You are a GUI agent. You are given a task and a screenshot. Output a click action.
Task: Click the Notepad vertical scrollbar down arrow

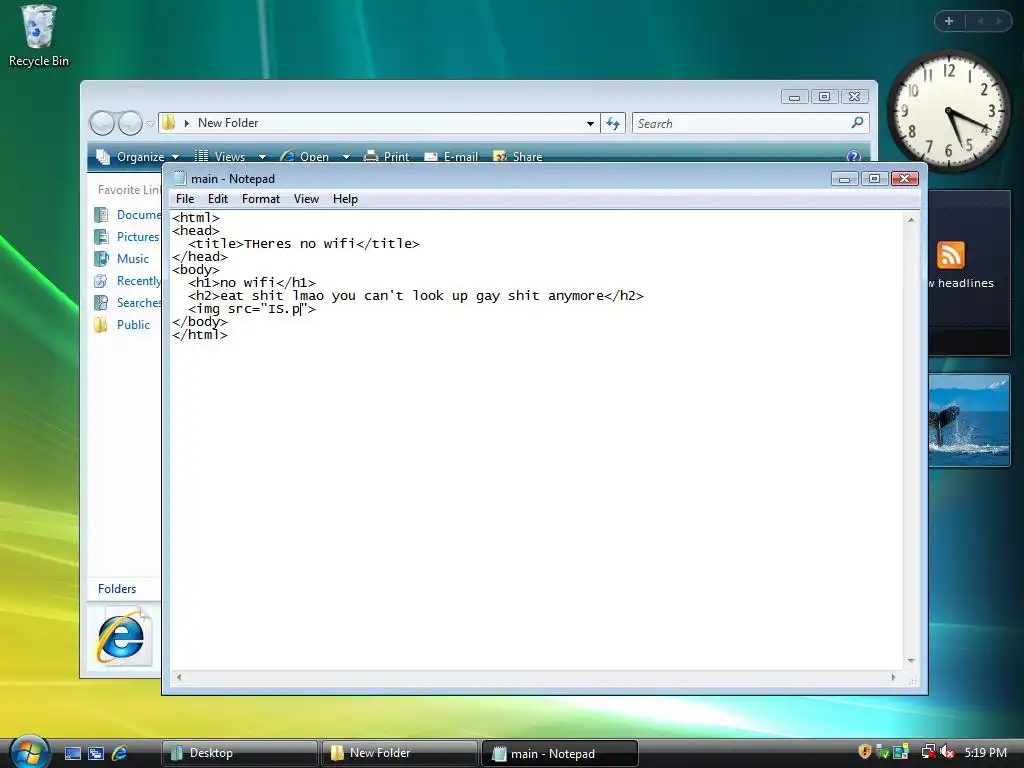click(x=911, y=661)
